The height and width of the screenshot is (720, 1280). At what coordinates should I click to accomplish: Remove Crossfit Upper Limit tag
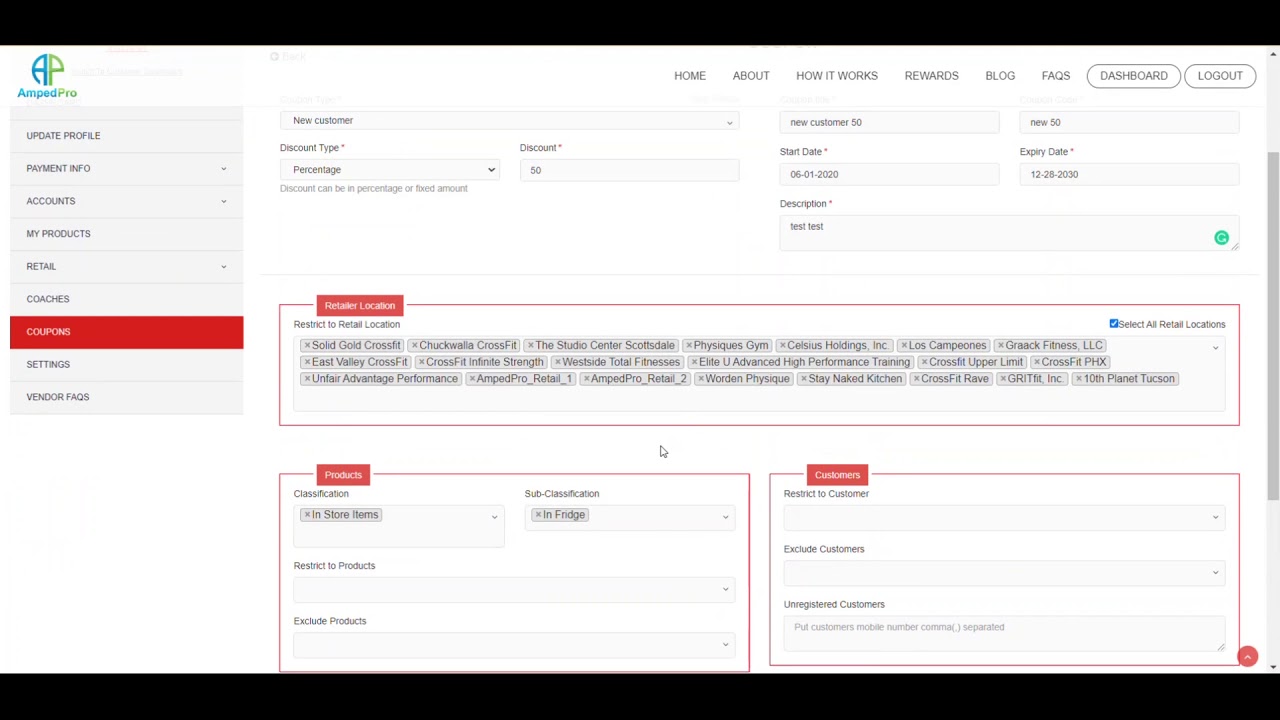coord(925,362)
